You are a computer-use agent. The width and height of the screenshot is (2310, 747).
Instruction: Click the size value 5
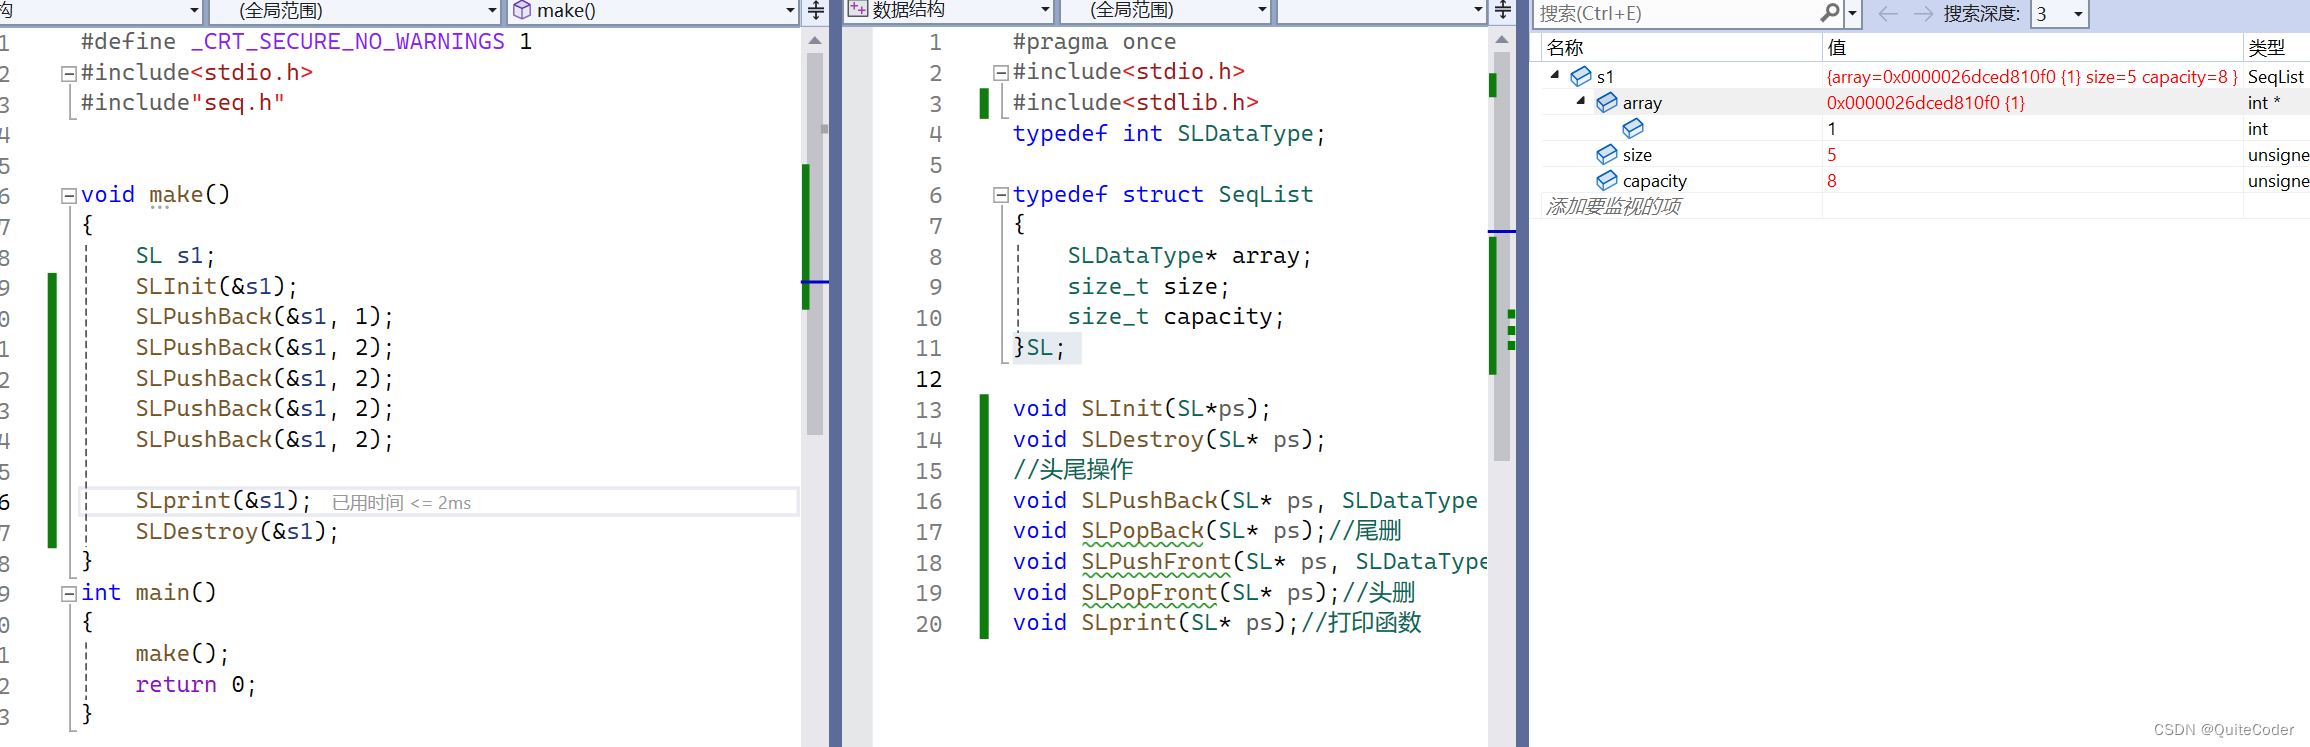coord(1831,155)
